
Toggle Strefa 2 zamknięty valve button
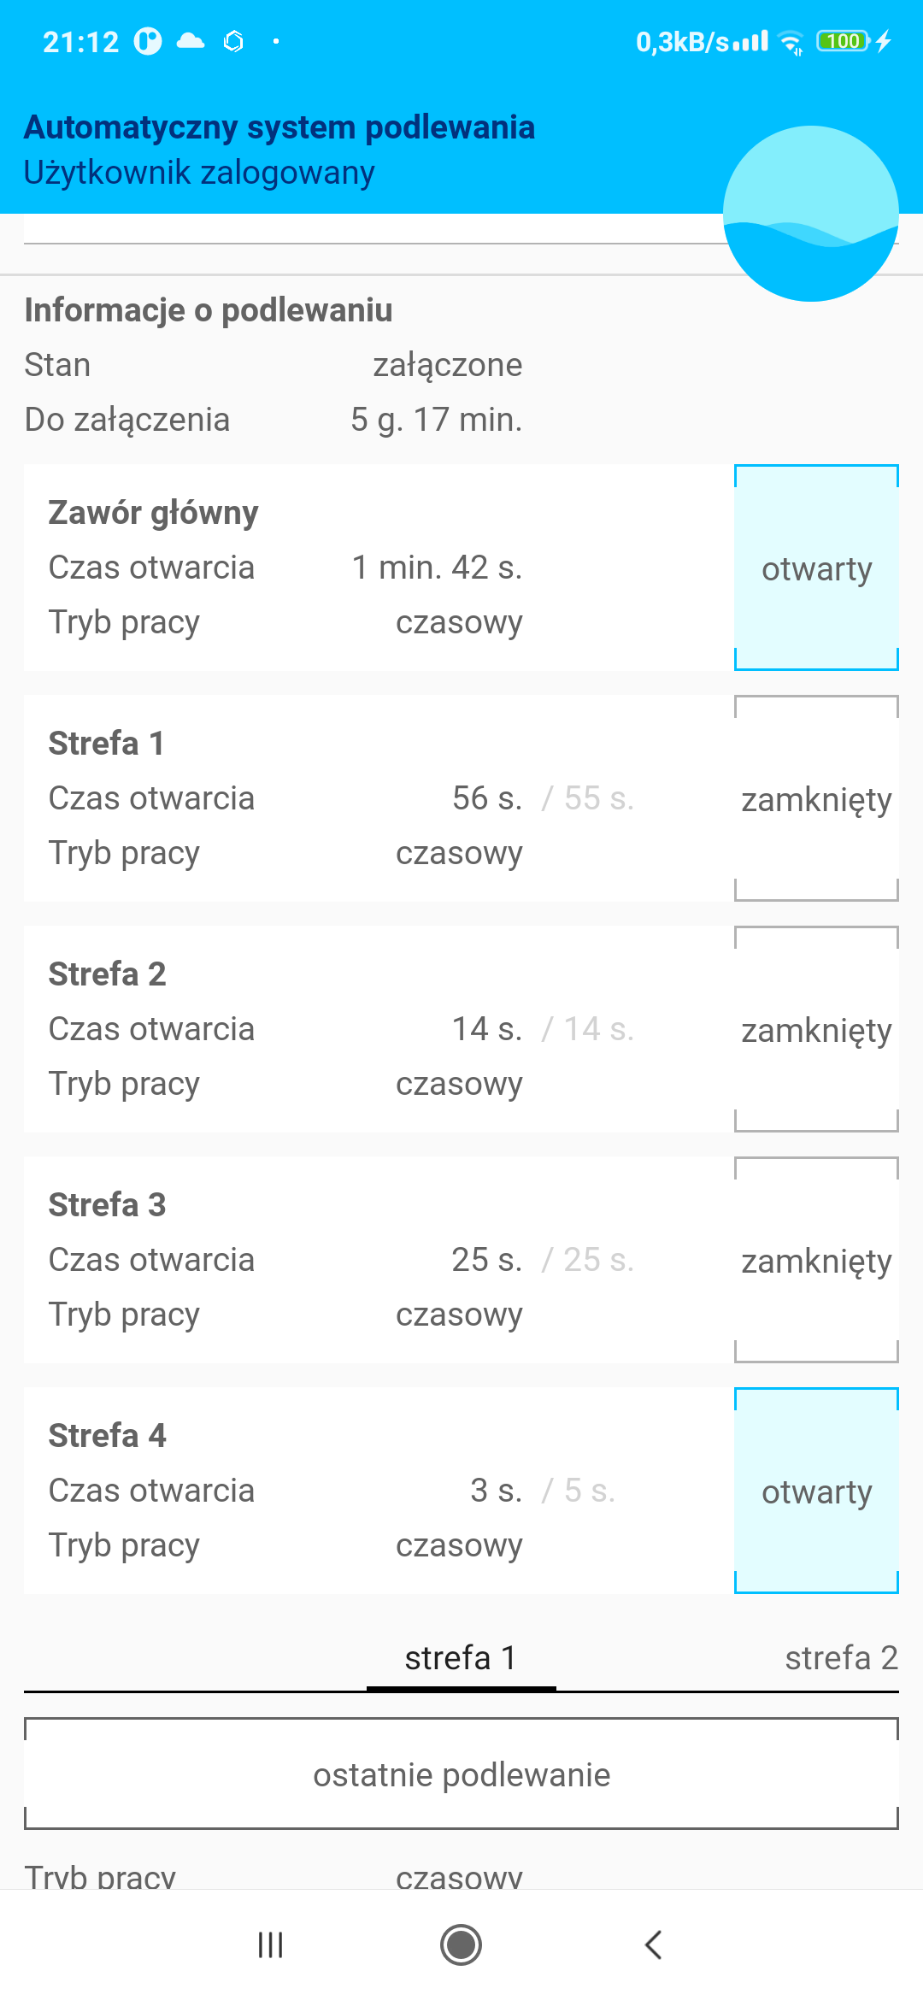pyautogui.click(x=816, y=1029)
